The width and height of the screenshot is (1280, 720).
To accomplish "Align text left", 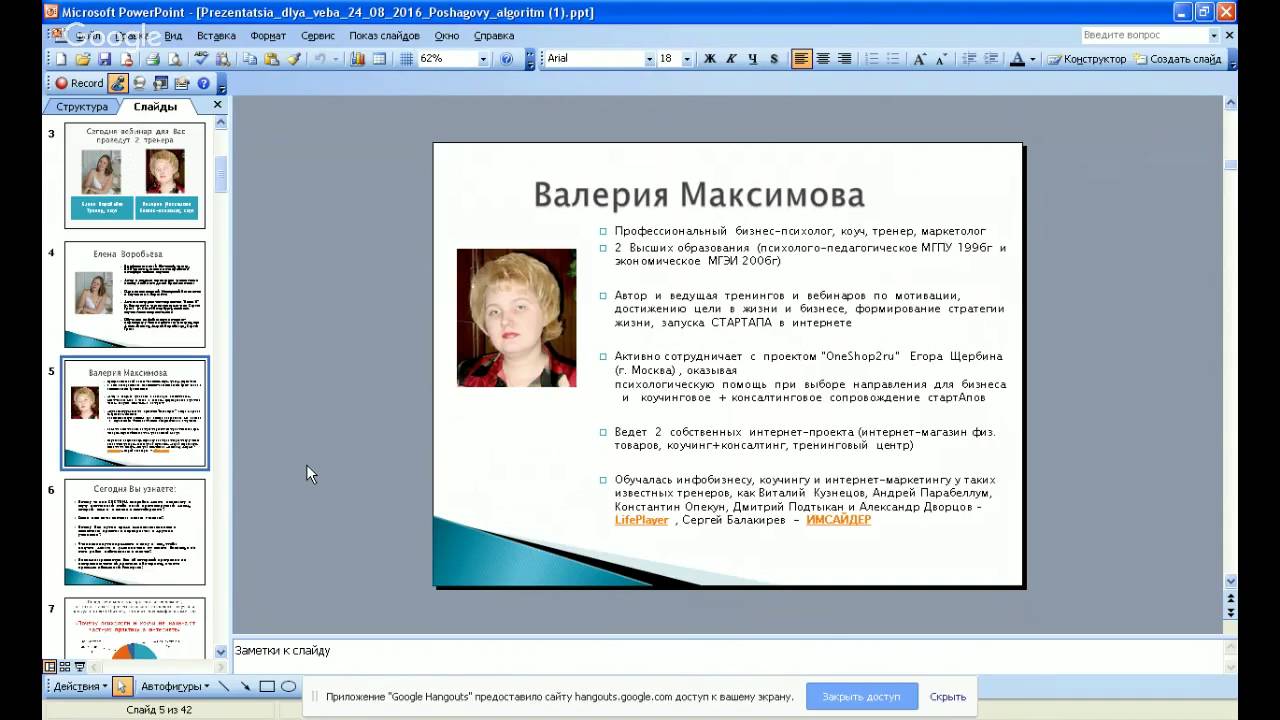I will click(801, 59).
